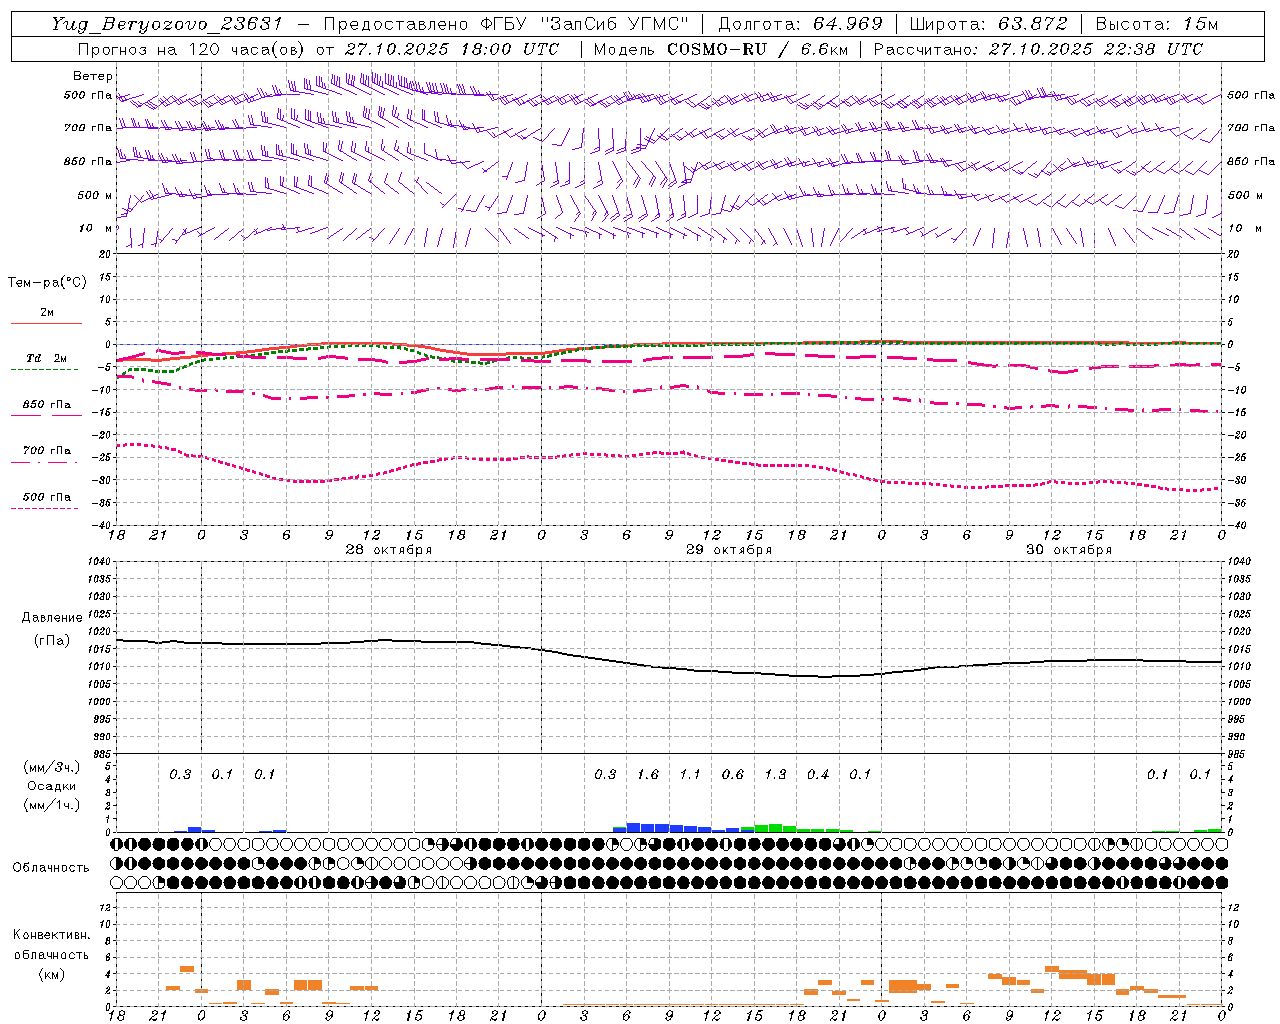Click the Облачность cloud cover label

coord(51,868)
